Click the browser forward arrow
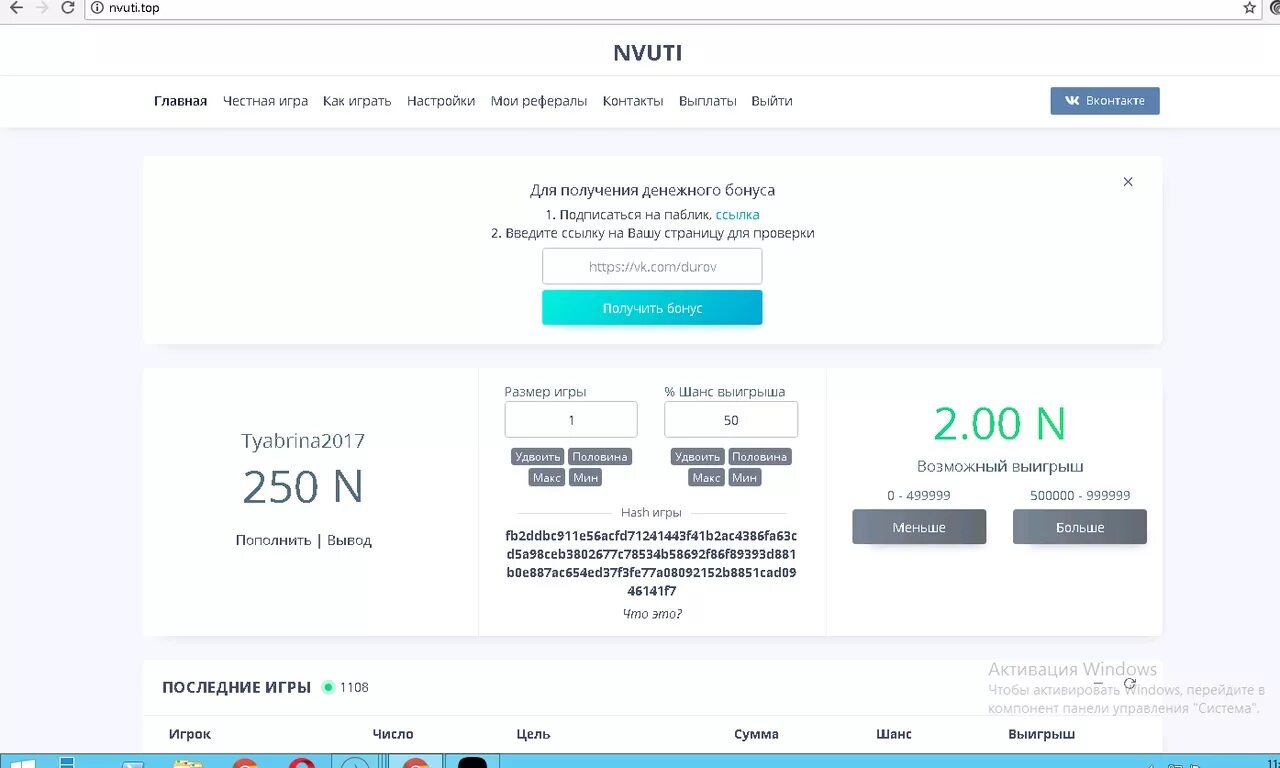Screen dimensions: 1280x768 coord(42,8)
